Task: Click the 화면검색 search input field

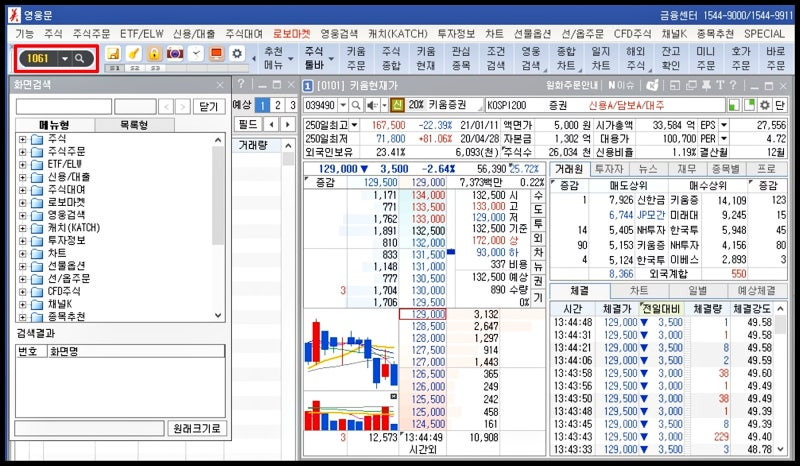Action: click(64, 107)
